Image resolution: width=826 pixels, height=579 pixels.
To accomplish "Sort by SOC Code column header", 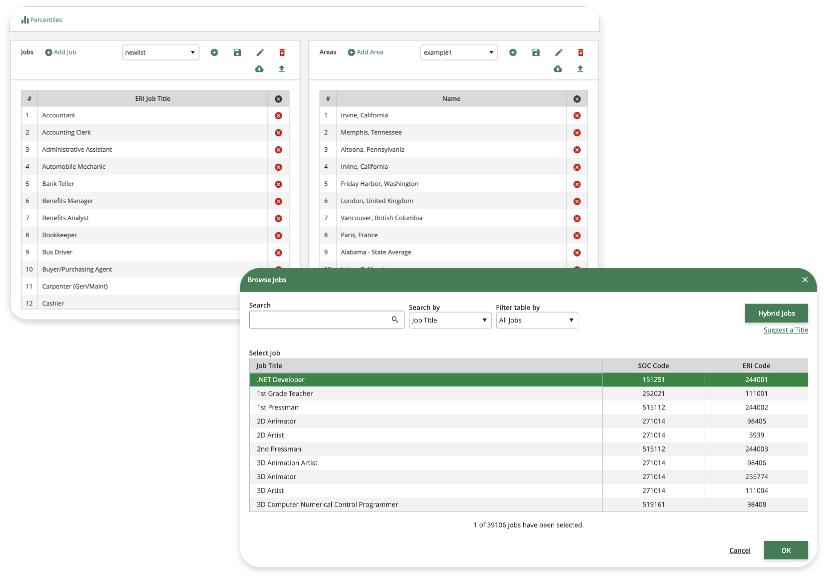I will (652, 366).
